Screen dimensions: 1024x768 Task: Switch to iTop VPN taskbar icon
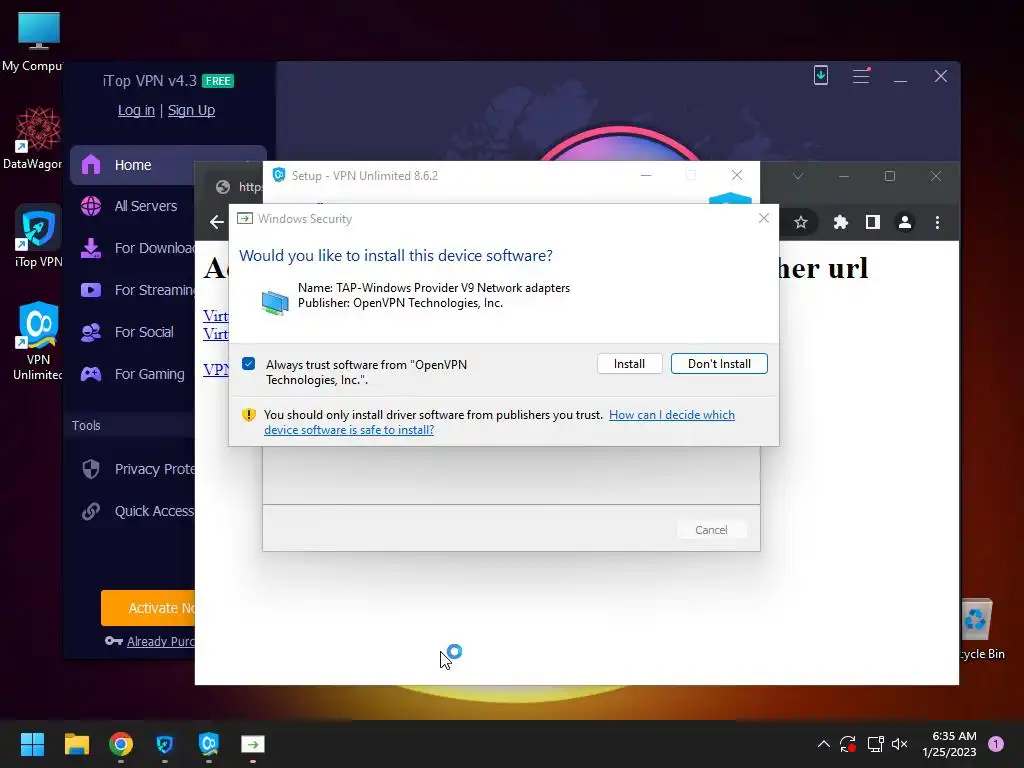(x=165, y=744)
